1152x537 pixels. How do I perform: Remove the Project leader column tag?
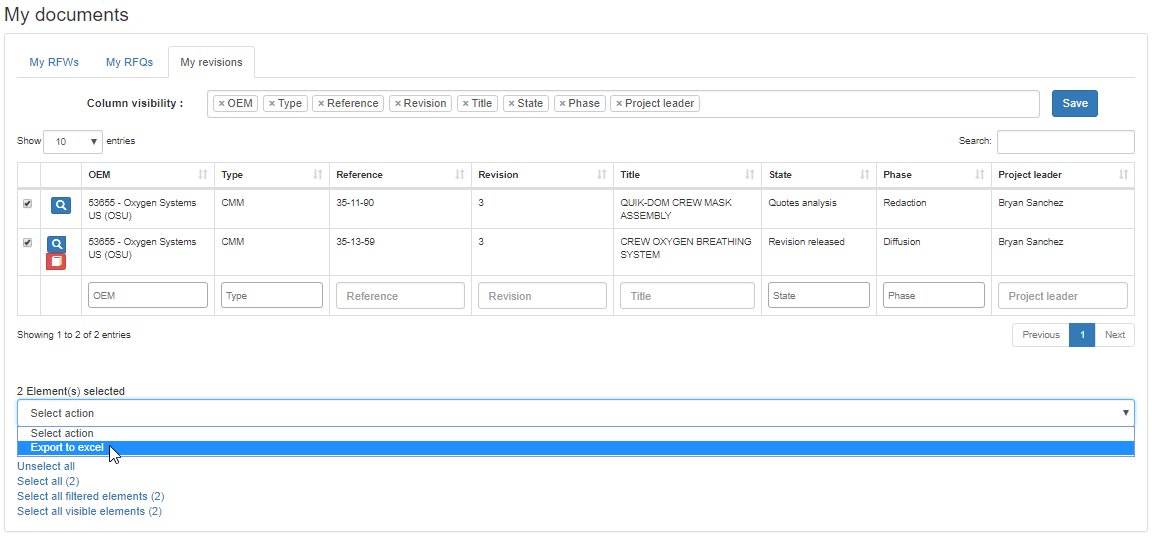tap(619, 104)
